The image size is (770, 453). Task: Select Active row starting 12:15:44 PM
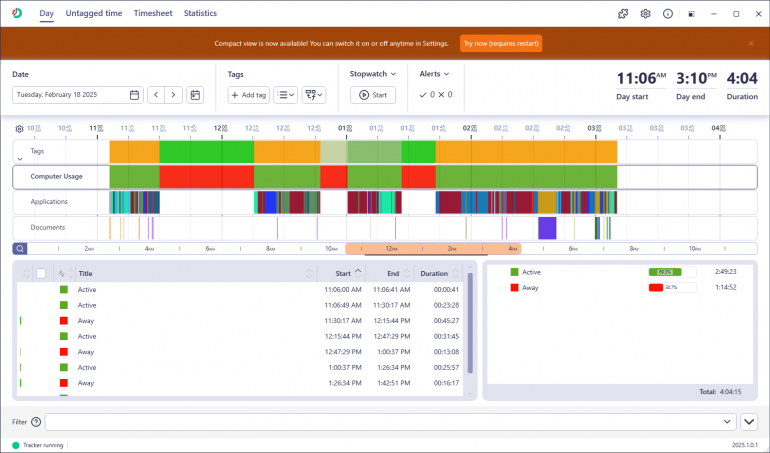[x=240, y=337]
